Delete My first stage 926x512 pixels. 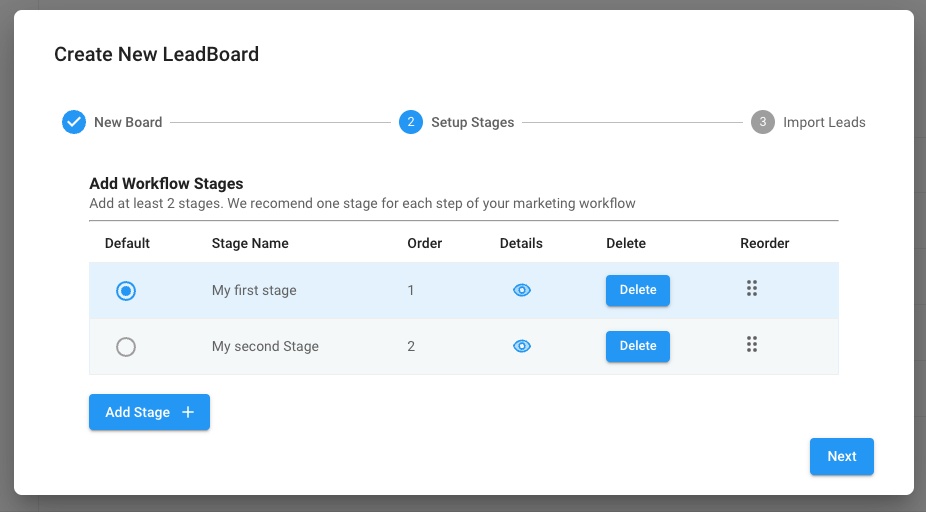(x=638, y=290)
